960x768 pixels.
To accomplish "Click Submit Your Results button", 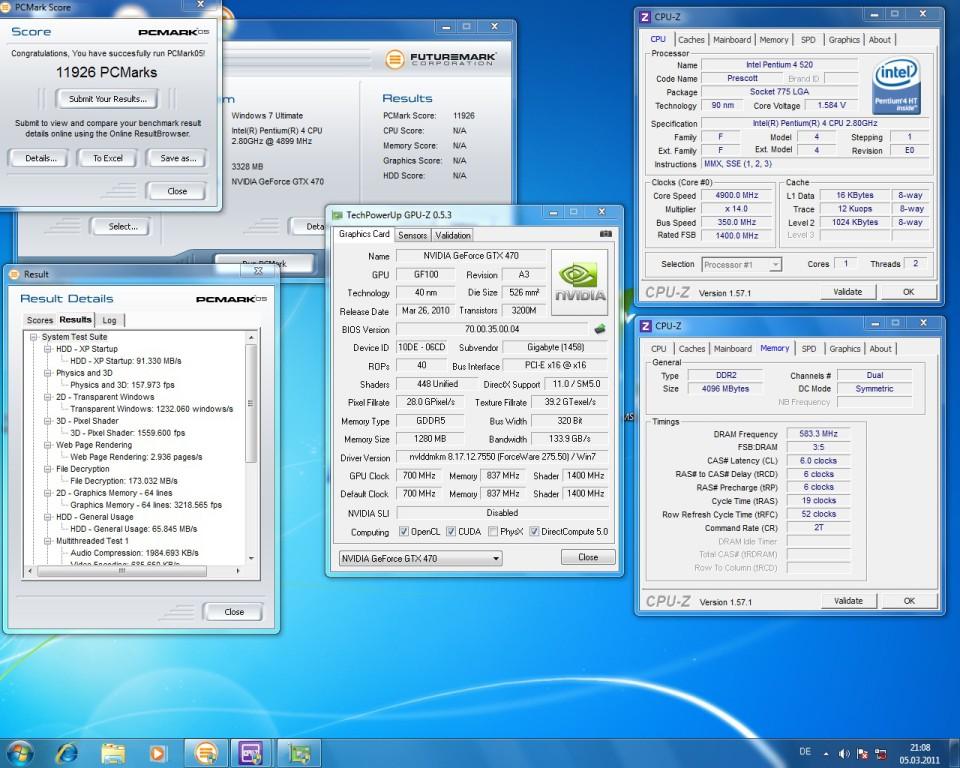I will tap(107, 99).
